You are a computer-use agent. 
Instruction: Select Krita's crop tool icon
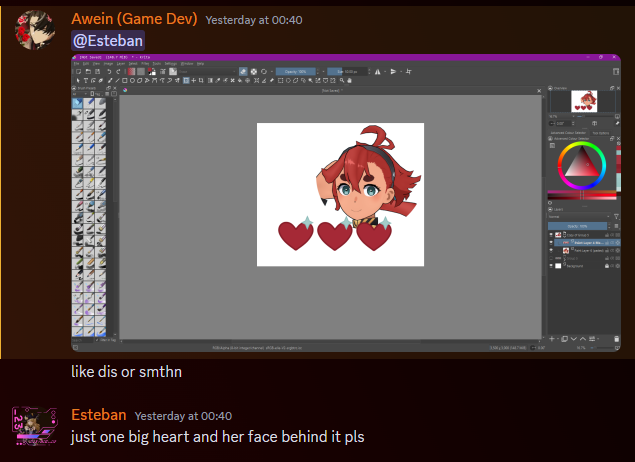pos(201,81)
